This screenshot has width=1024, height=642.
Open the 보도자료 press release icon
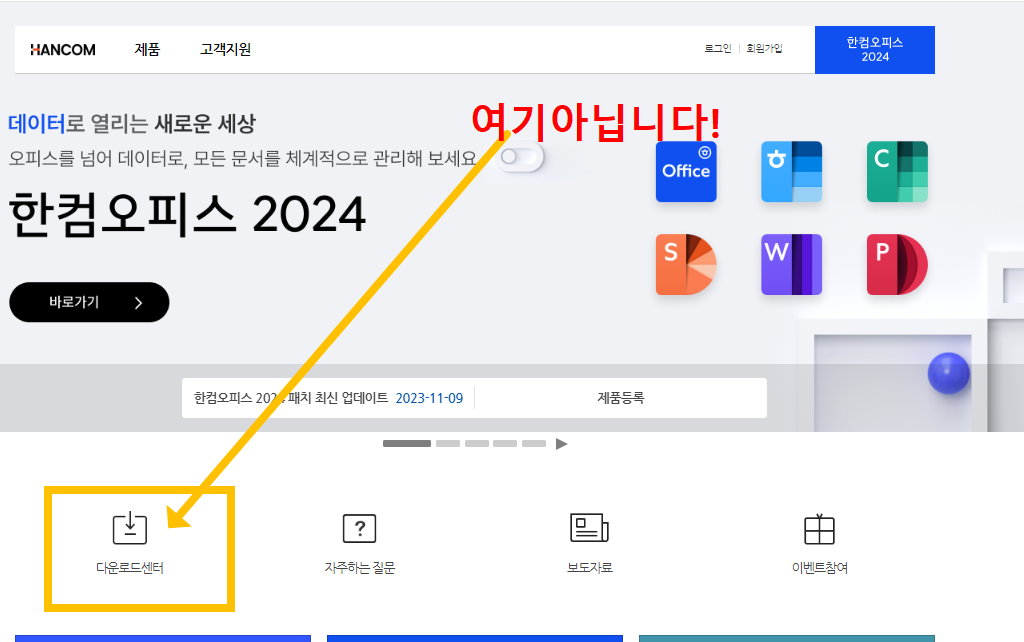587,528
